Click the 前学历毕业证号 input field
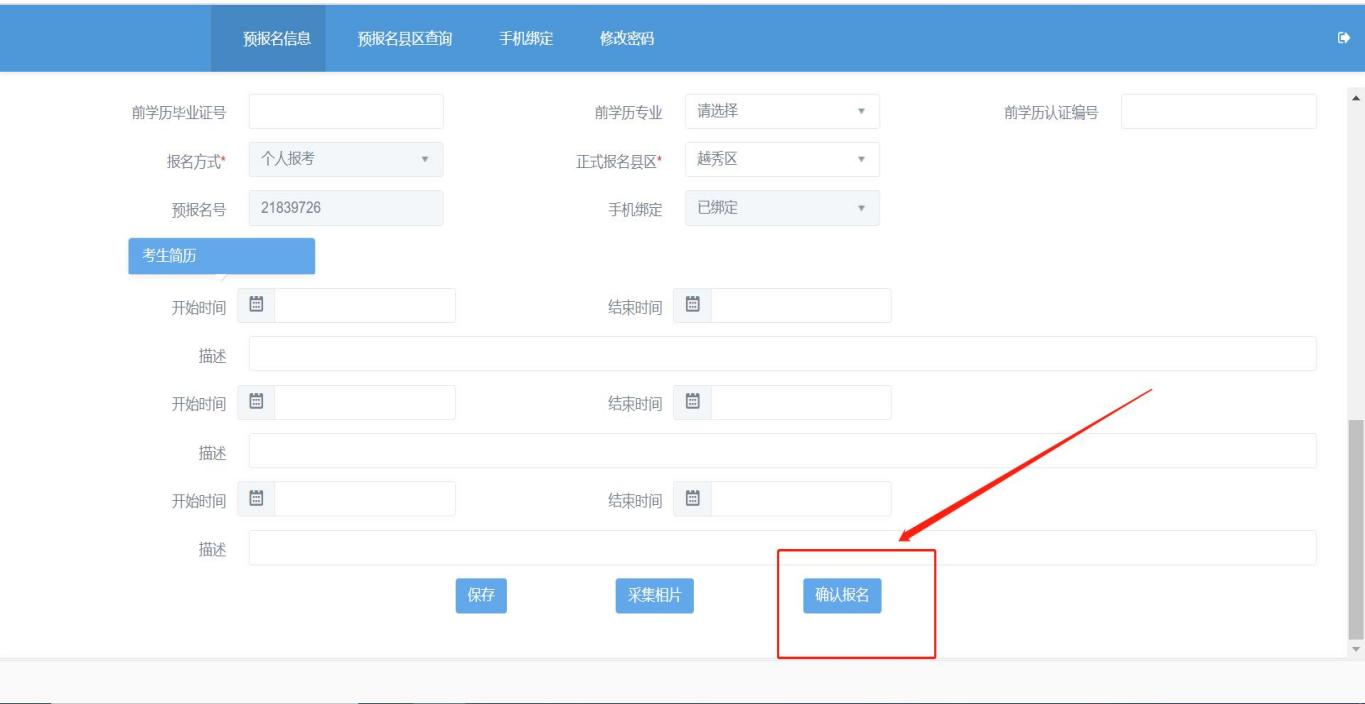 click(x=345, y=112)
